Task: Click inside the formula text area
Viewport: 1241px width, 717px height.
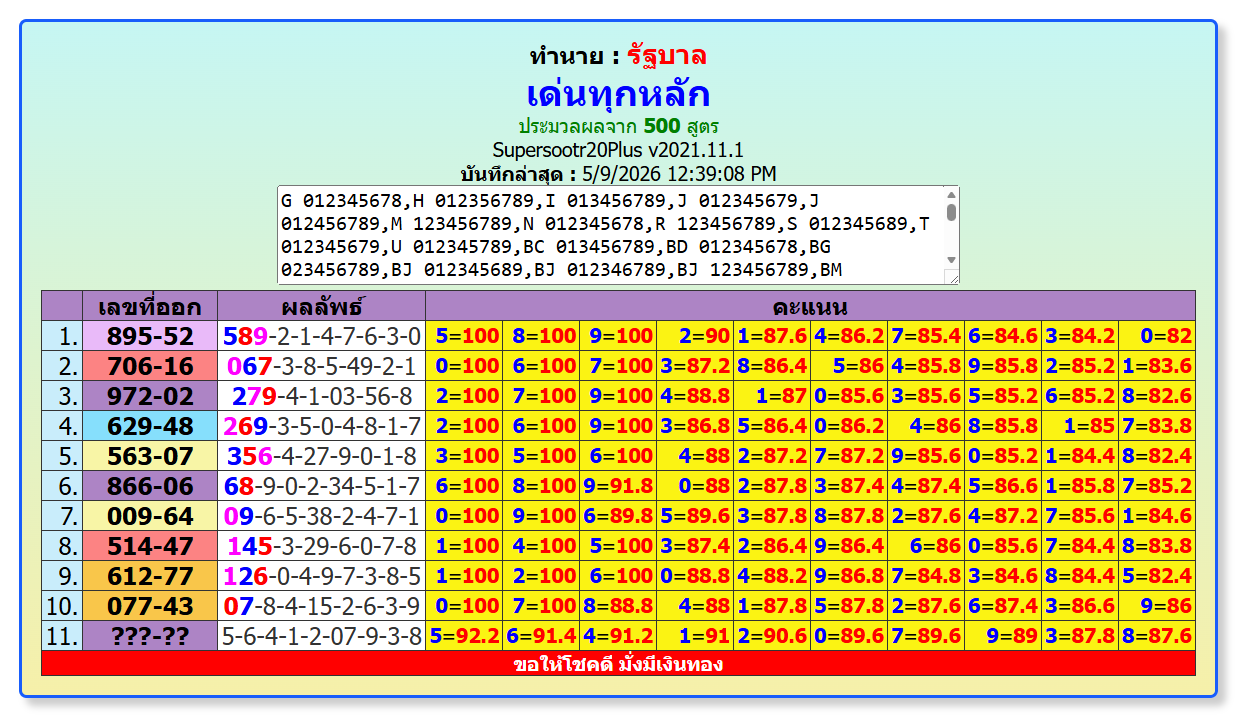Action: [610, 235]
